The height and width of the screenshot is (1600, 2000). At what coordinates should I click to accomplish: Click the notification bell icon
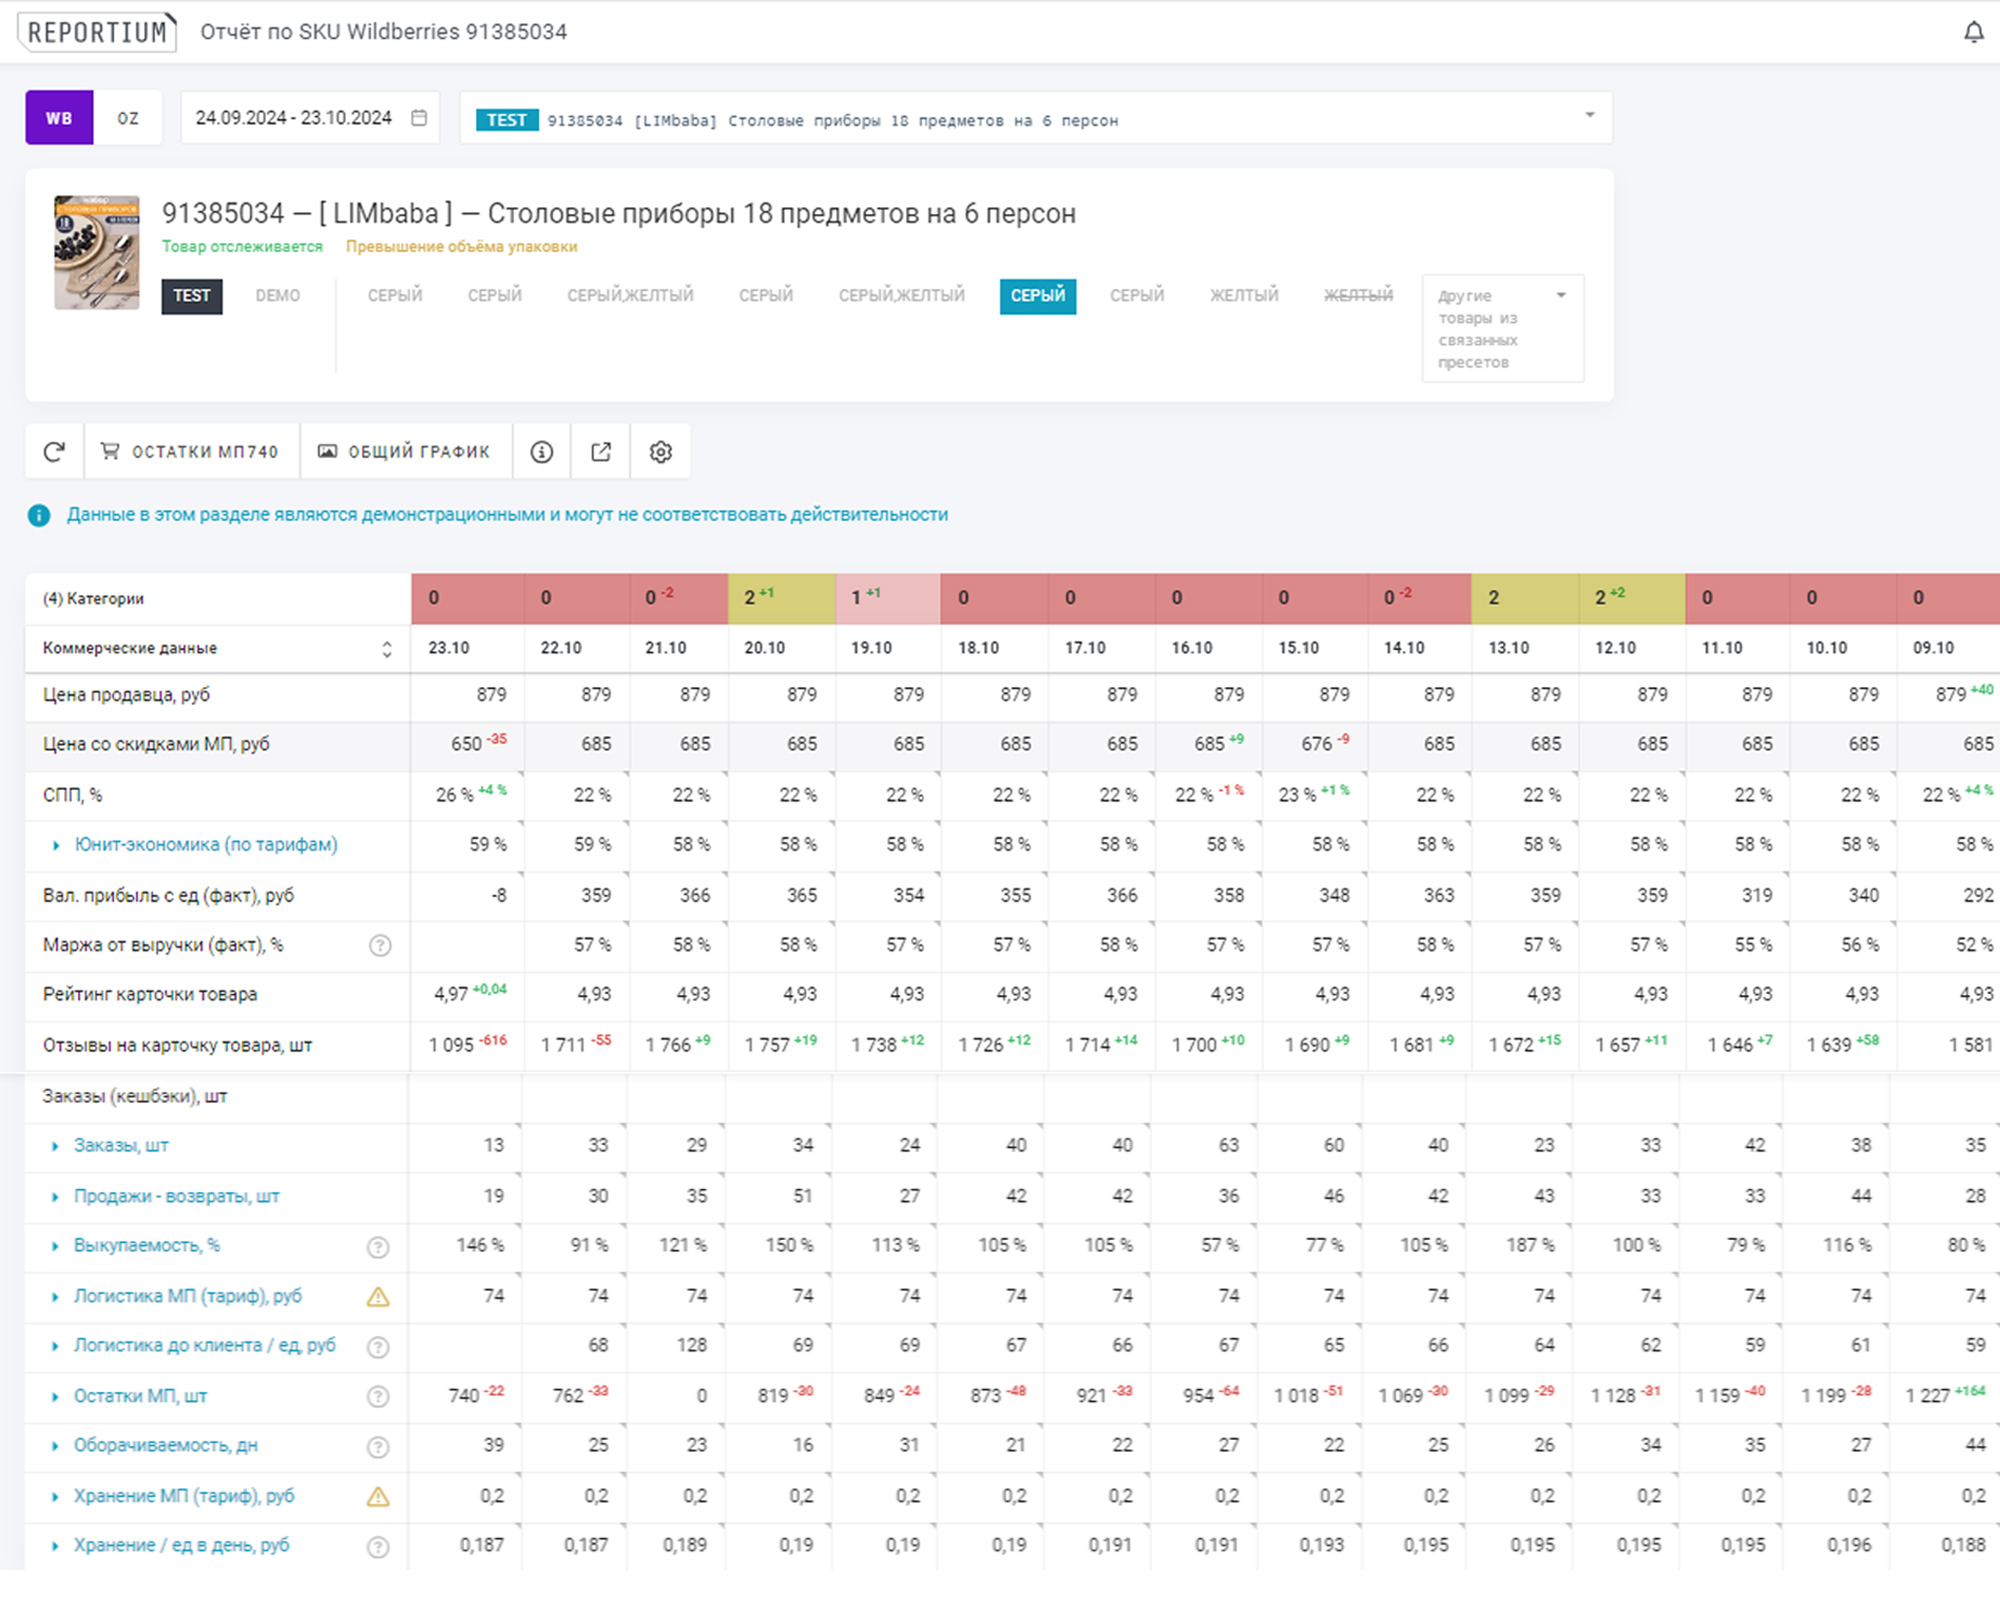[1973, 32]
